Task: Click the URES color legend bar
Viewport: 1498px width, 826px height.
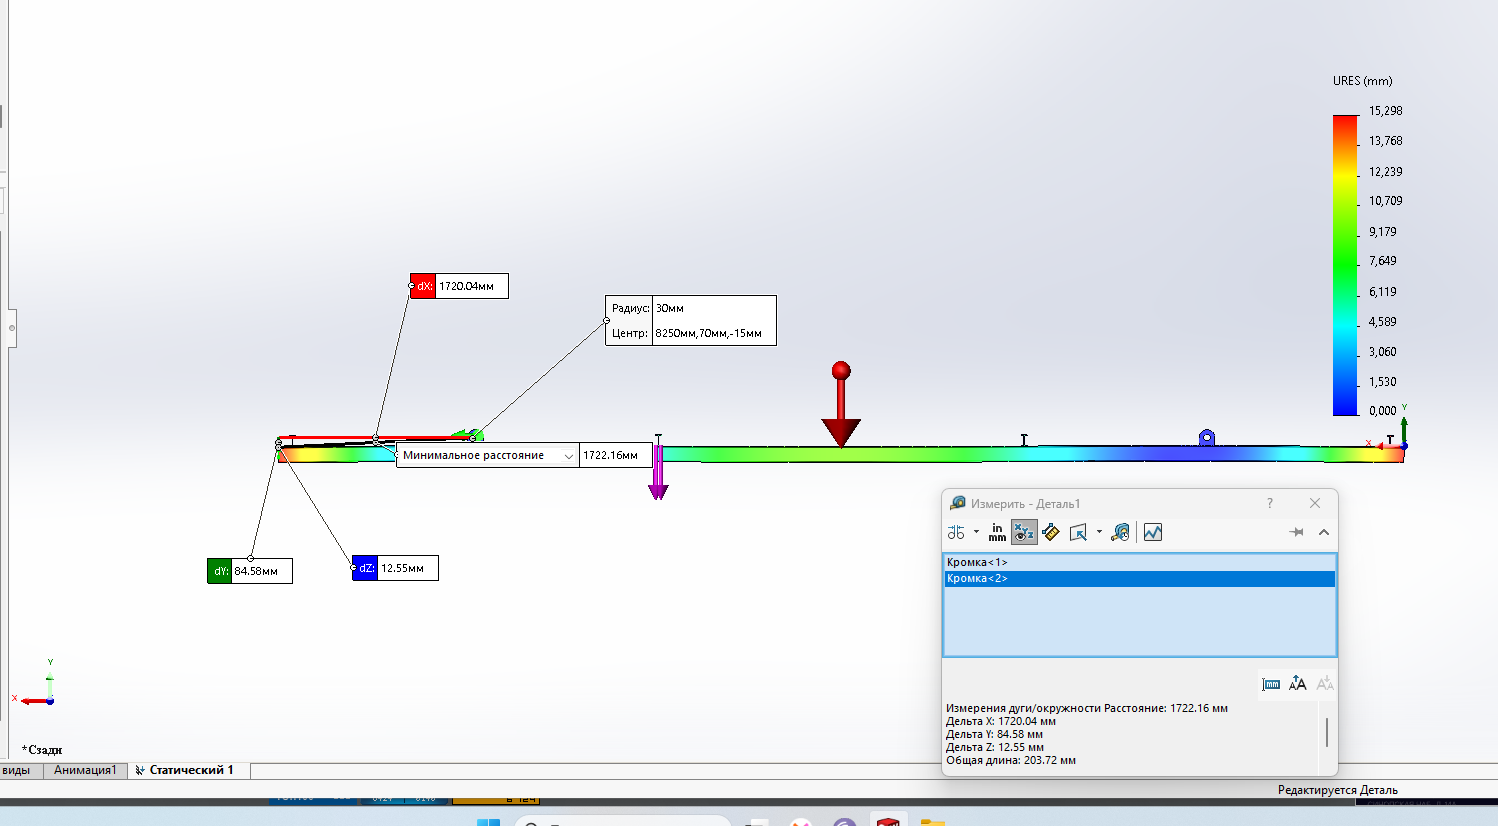Action: [1345, 265]
